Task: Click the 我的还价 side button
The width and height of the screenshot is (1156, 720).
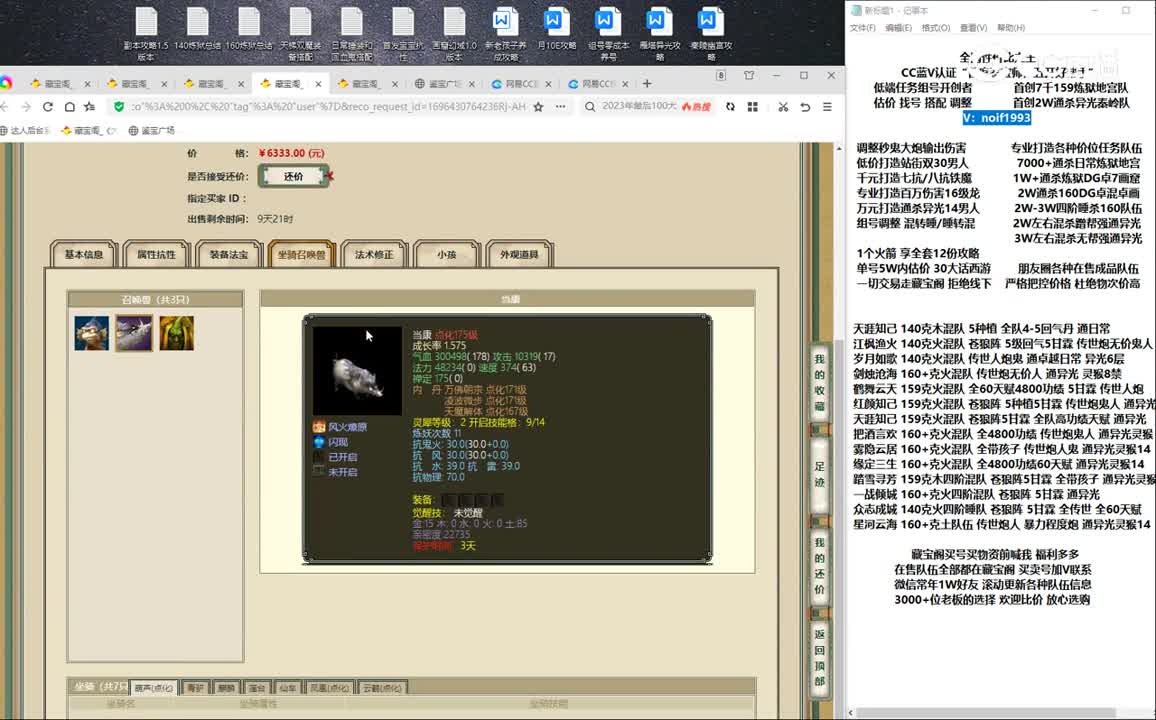Action: [x=819, y=565]
